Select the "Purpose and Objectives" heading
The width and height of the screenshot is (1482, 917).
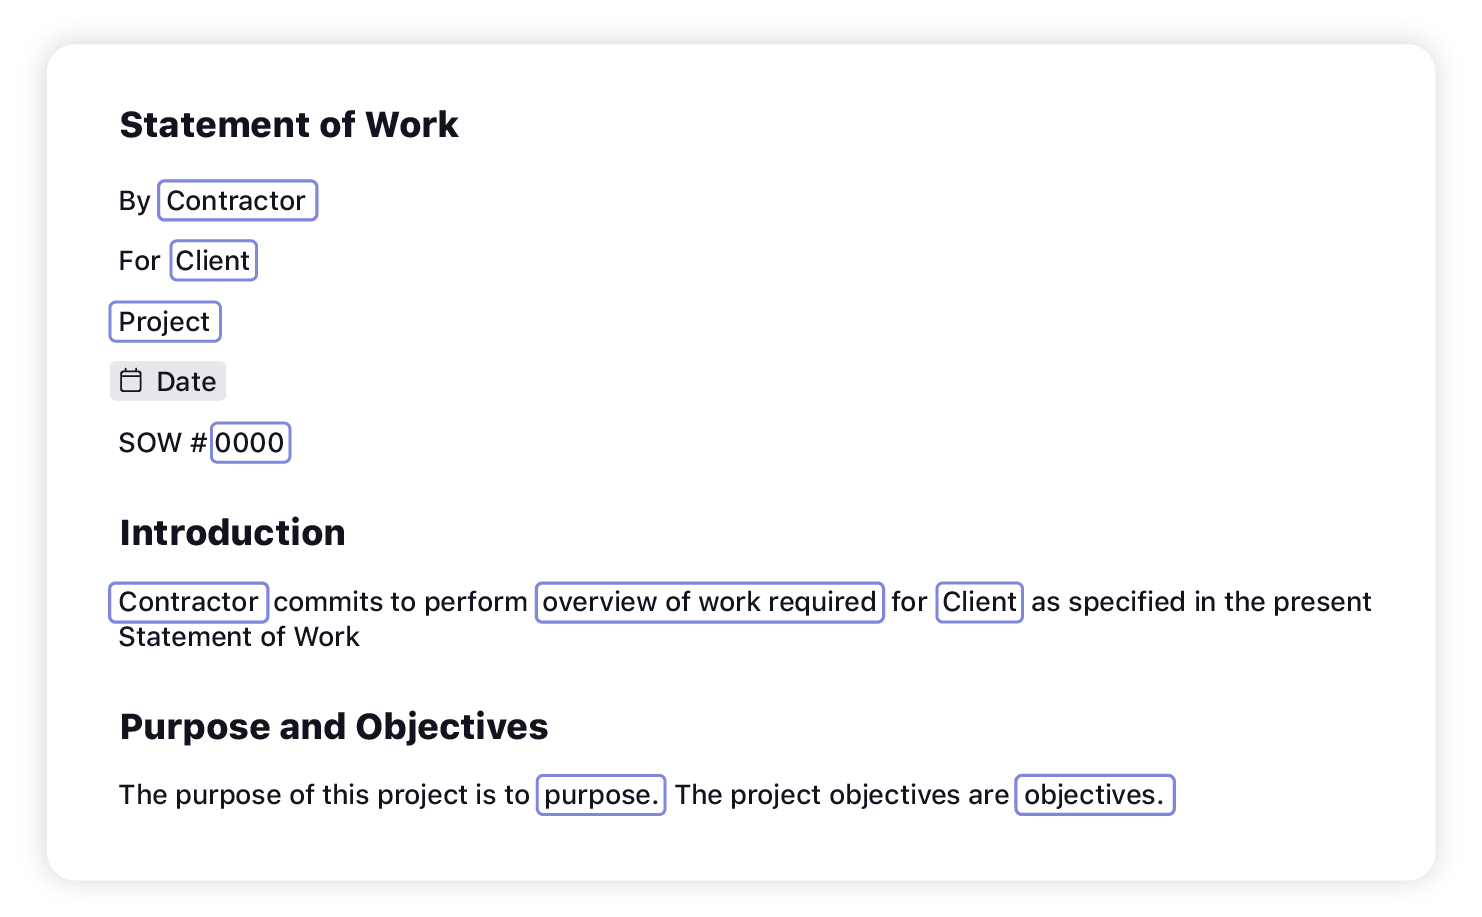click(x=334, y=727)
